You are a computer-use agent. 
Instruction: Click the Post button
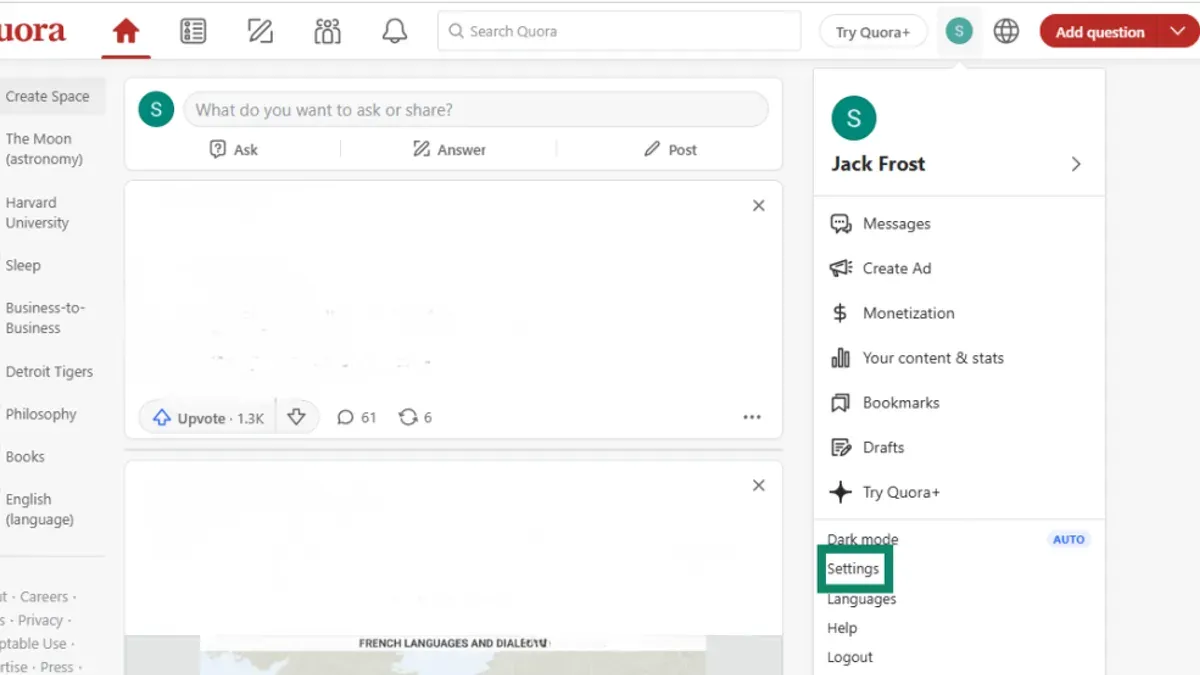(670, 149)
